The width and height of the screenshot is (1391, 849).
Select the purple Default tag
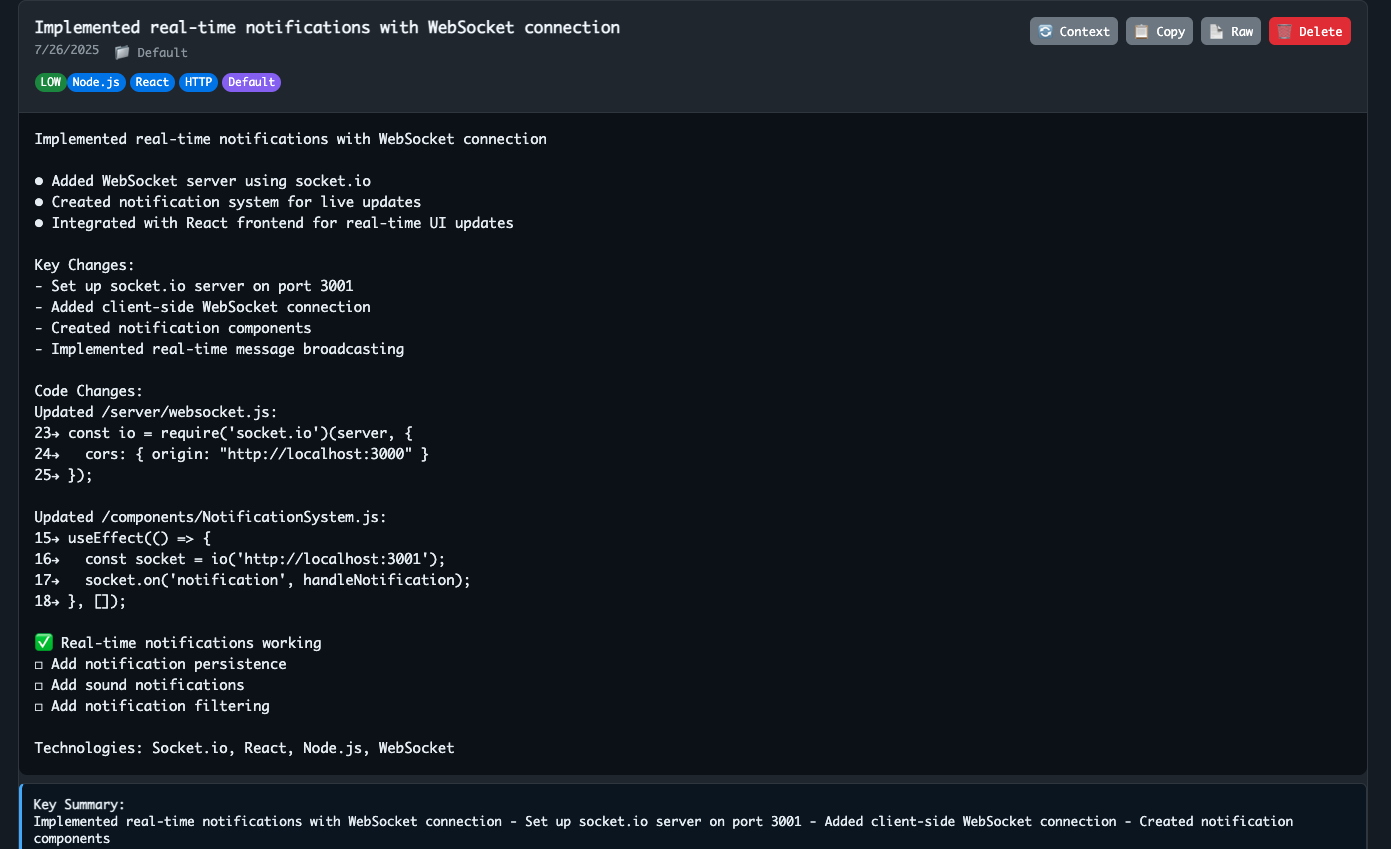click(251, 82)
